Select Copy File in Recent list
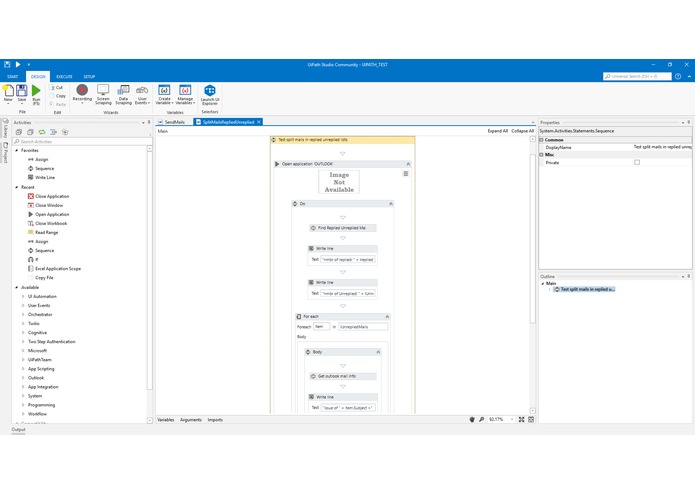 click(40, 278)
